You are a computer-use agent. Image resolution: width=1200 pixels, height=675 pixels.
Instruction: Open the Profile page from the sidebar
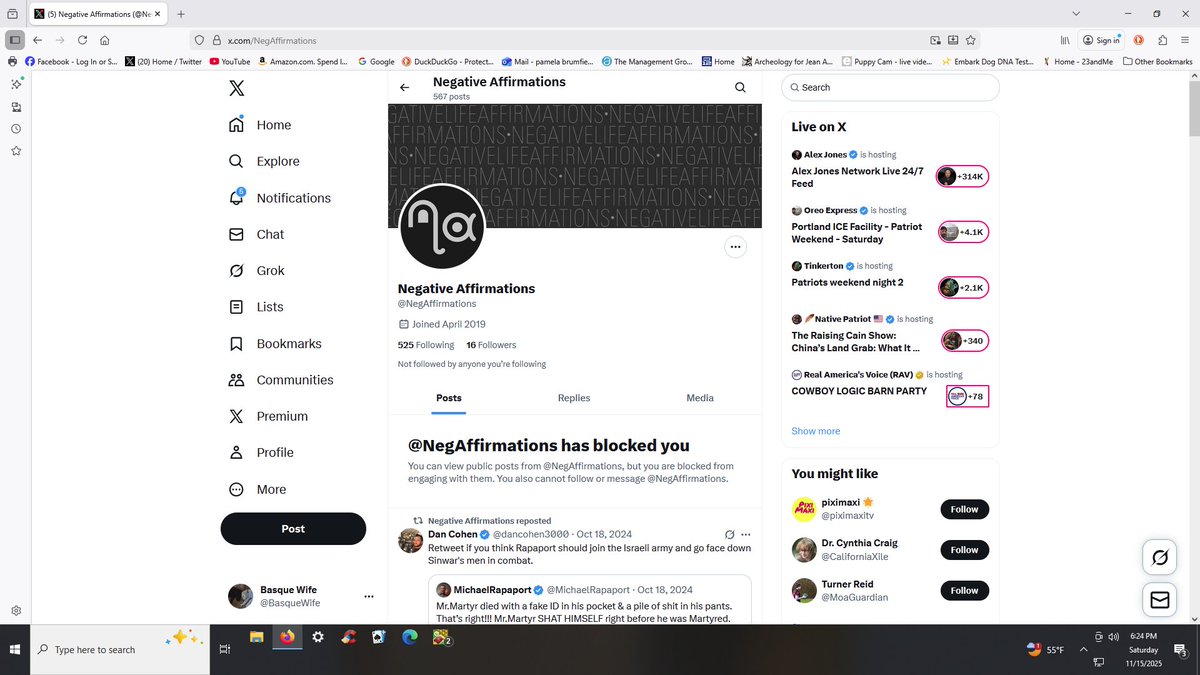click(260, 453)
